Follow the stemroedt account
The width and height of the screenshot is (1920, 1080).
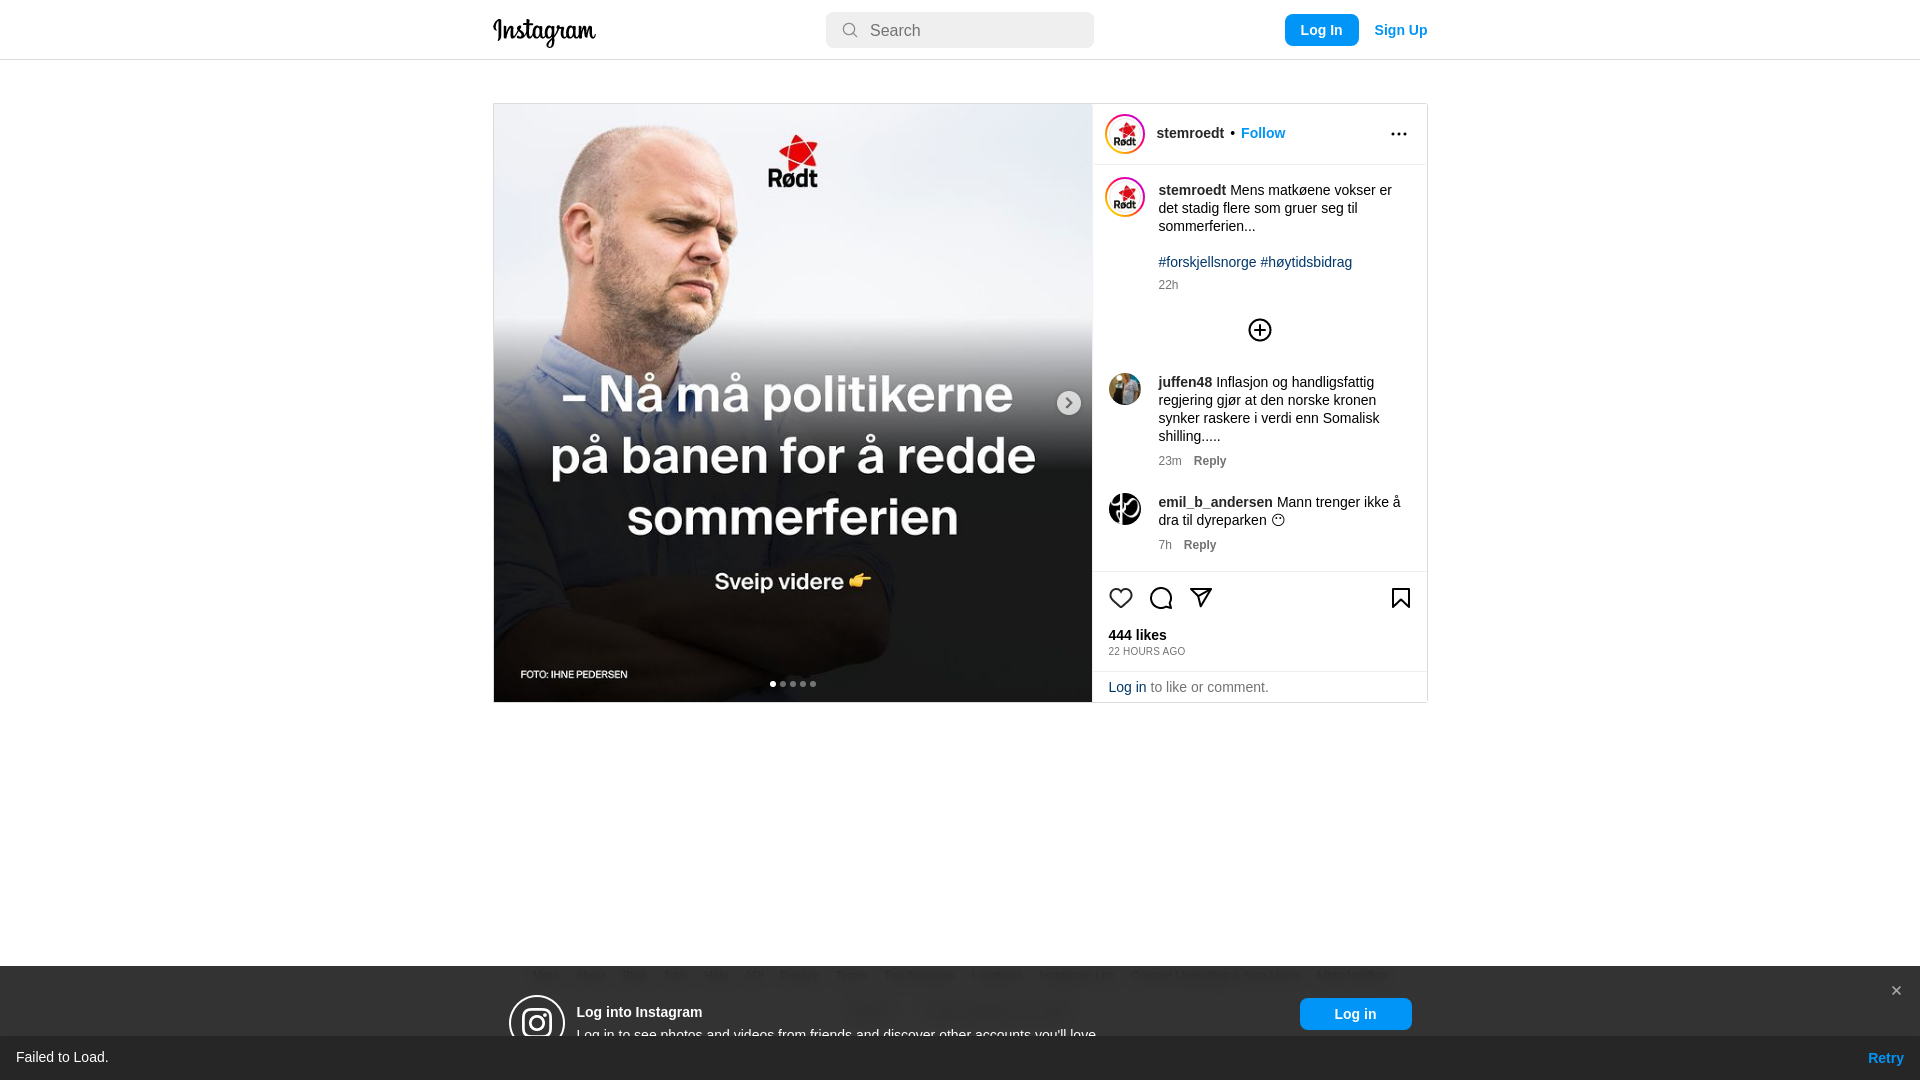pyautogui.click(x=1262, y=133)
